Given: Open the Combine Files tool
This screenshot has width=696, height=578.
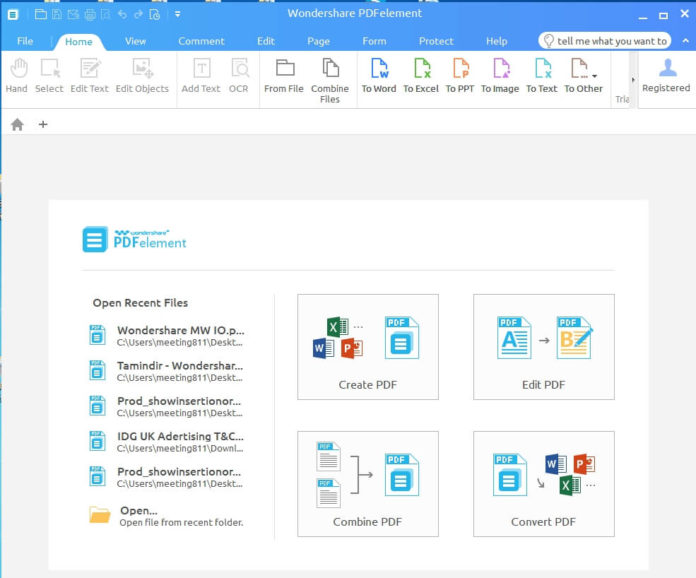Looking at the screenshot, I should point(330,81).
